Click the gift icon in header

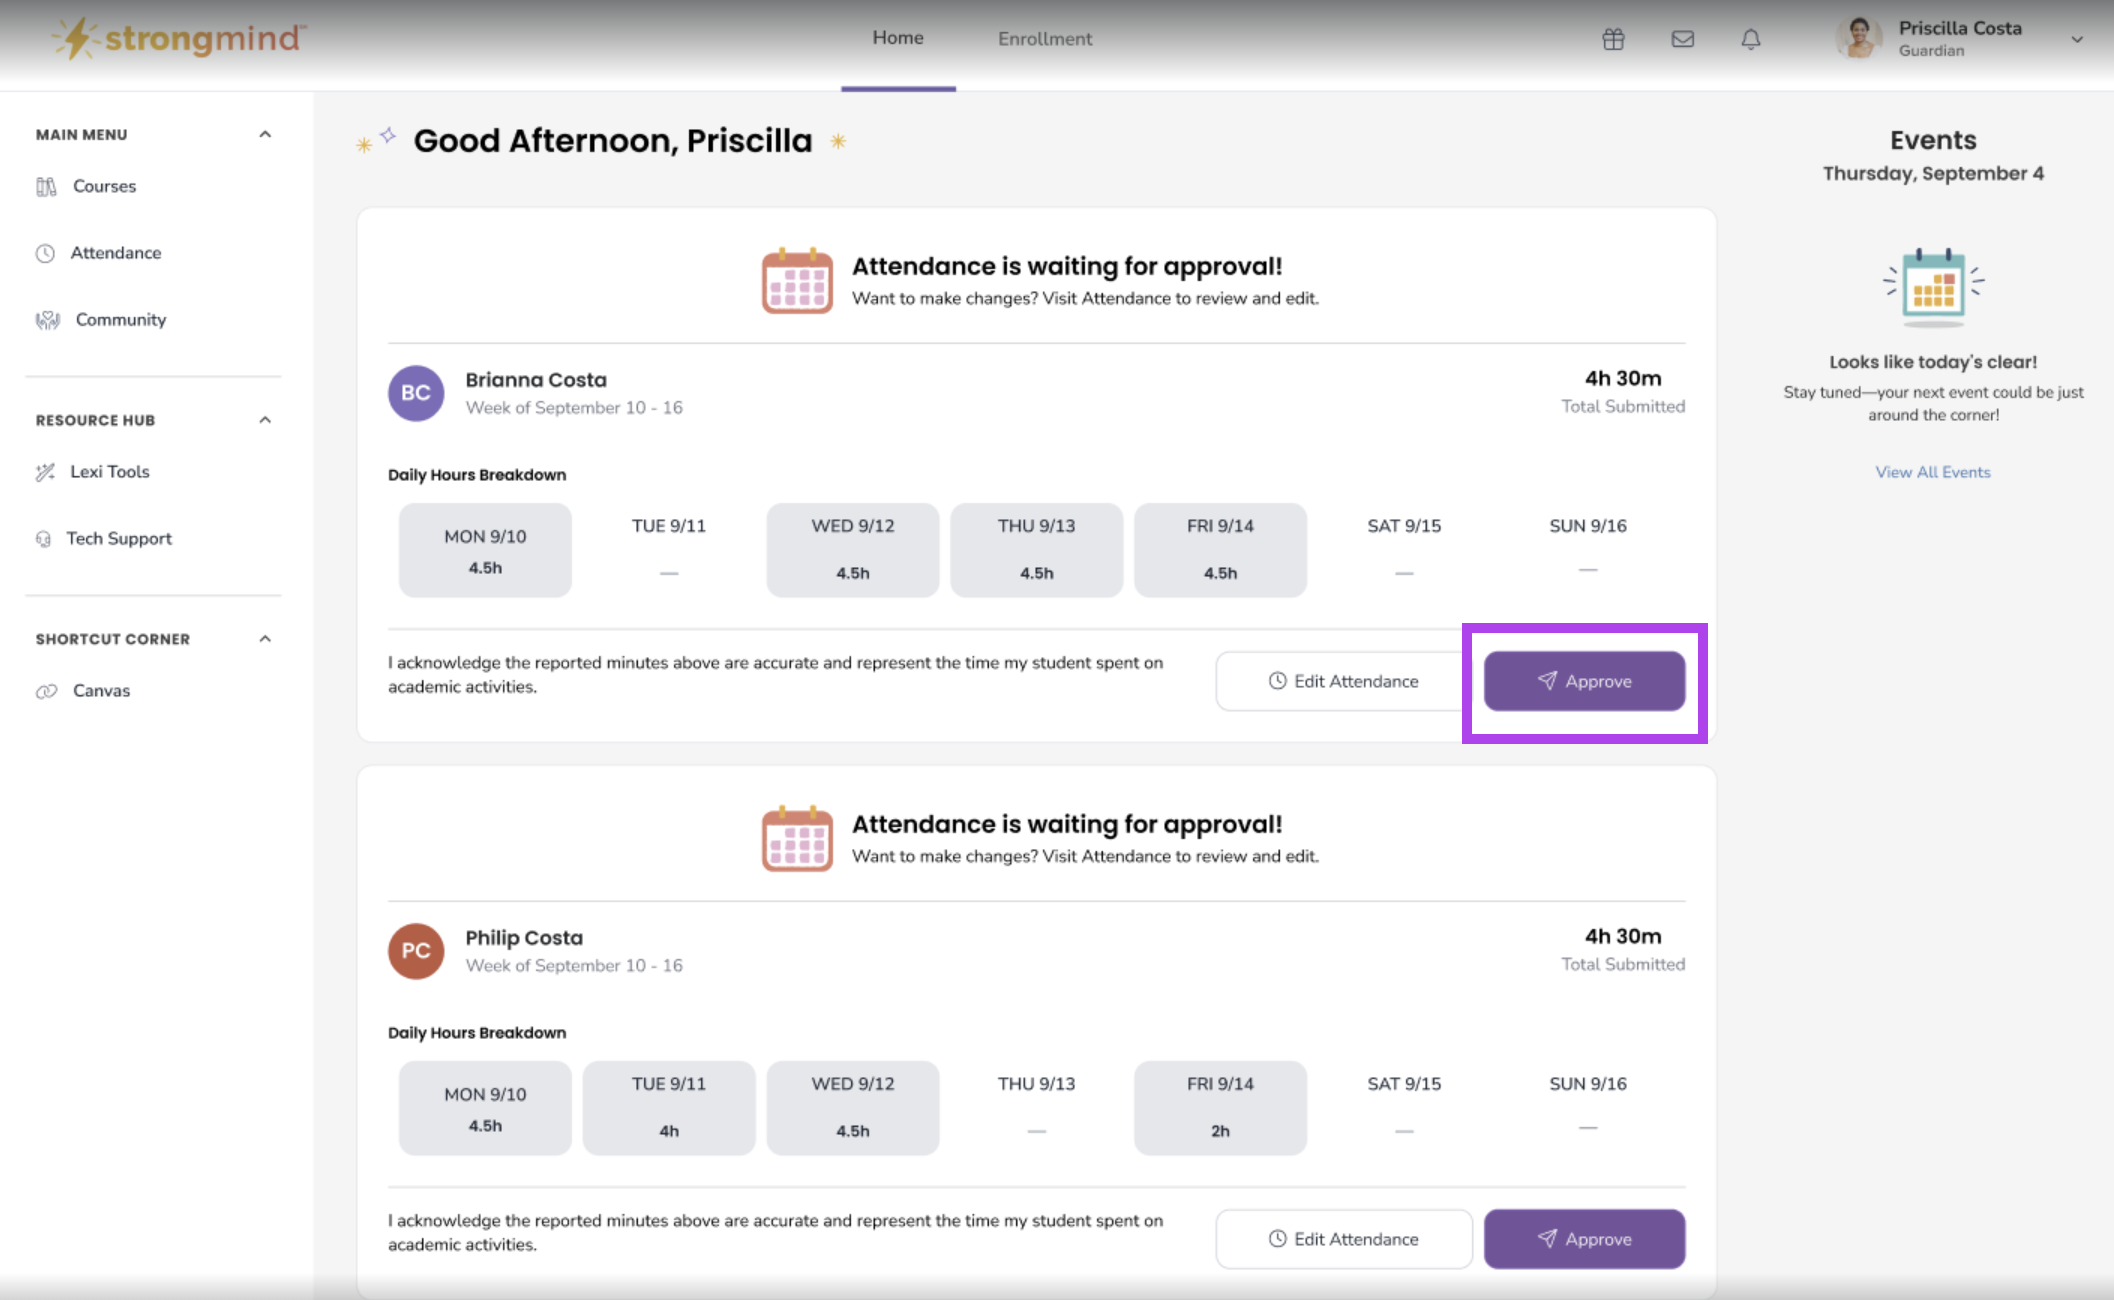[x=1613, y=39]
